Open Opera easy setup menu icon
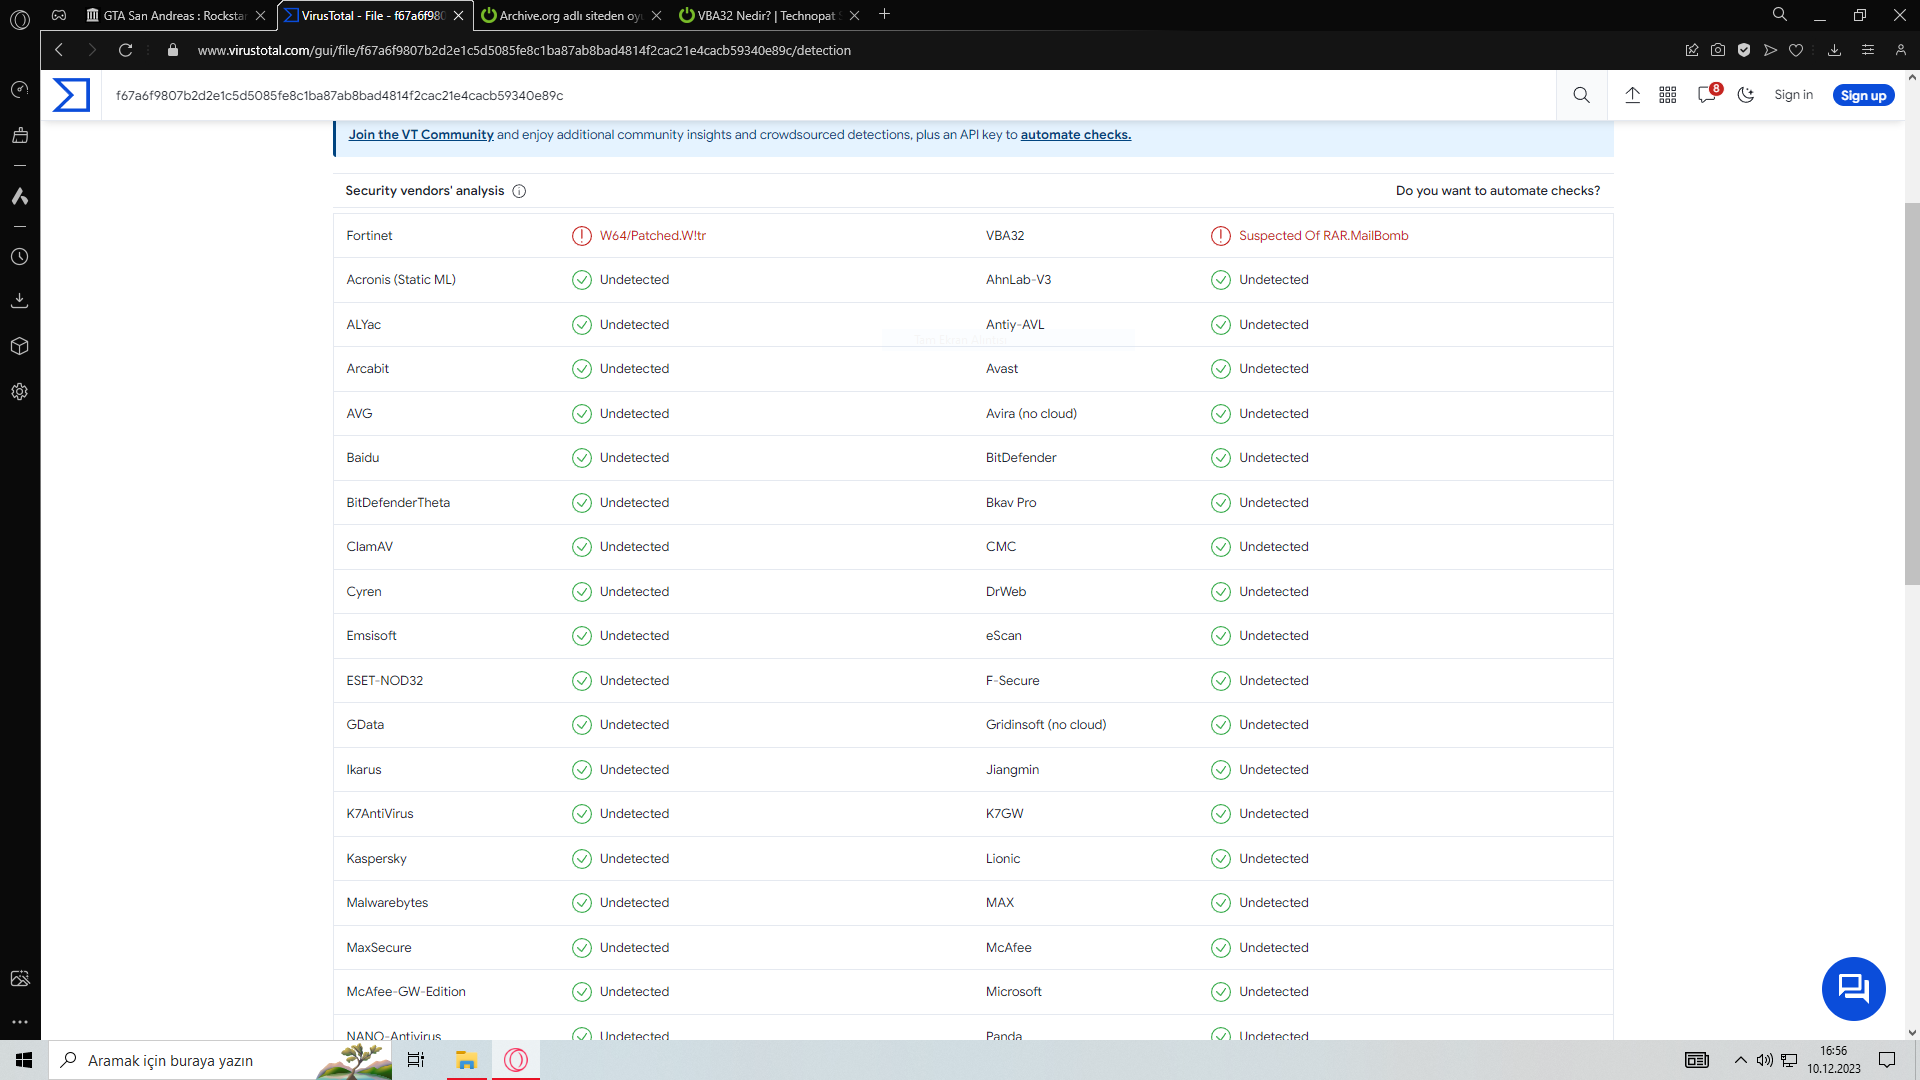 [1867, 50]
